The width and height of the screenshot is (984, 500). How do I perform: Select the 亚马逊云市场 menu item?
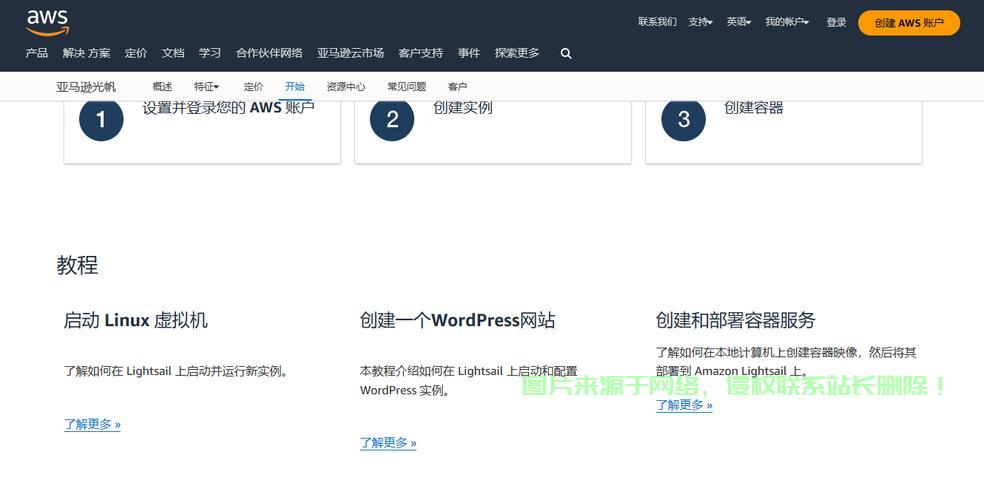pyautogui.click(x=350, y=53)
